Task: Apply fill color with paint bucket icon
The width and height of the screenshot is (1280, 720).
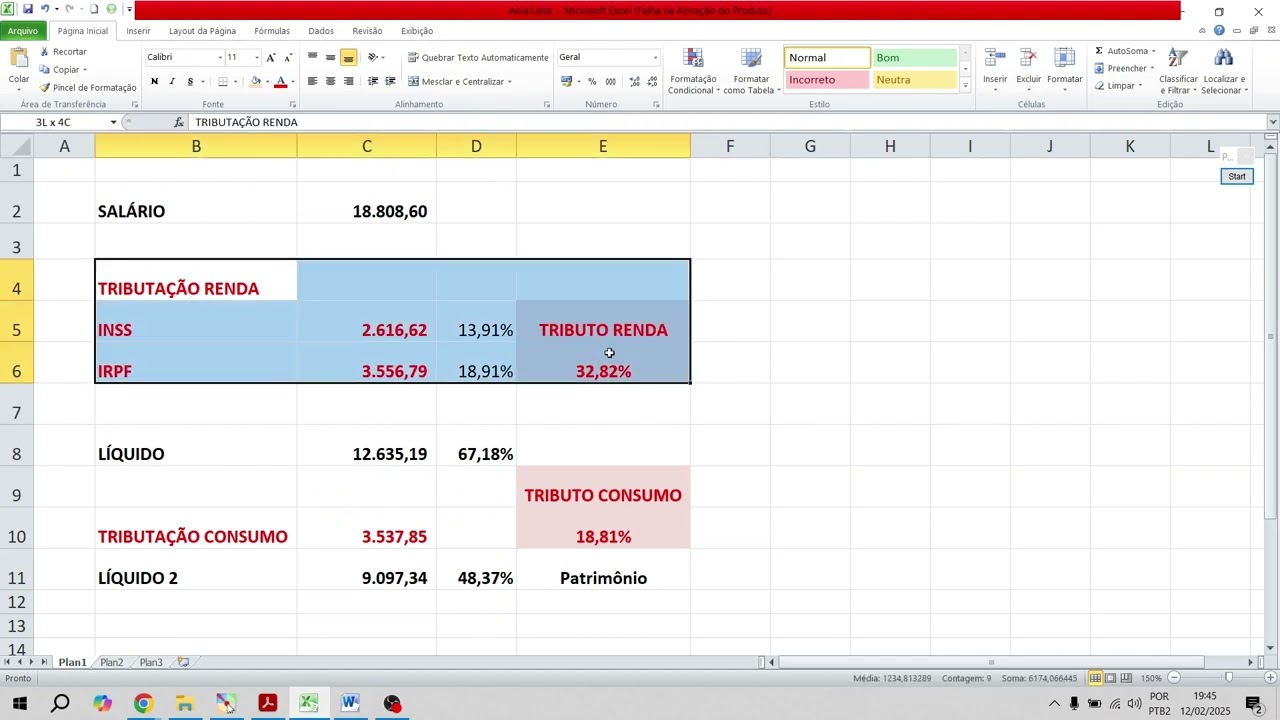Action: click(x=256, y=81)
